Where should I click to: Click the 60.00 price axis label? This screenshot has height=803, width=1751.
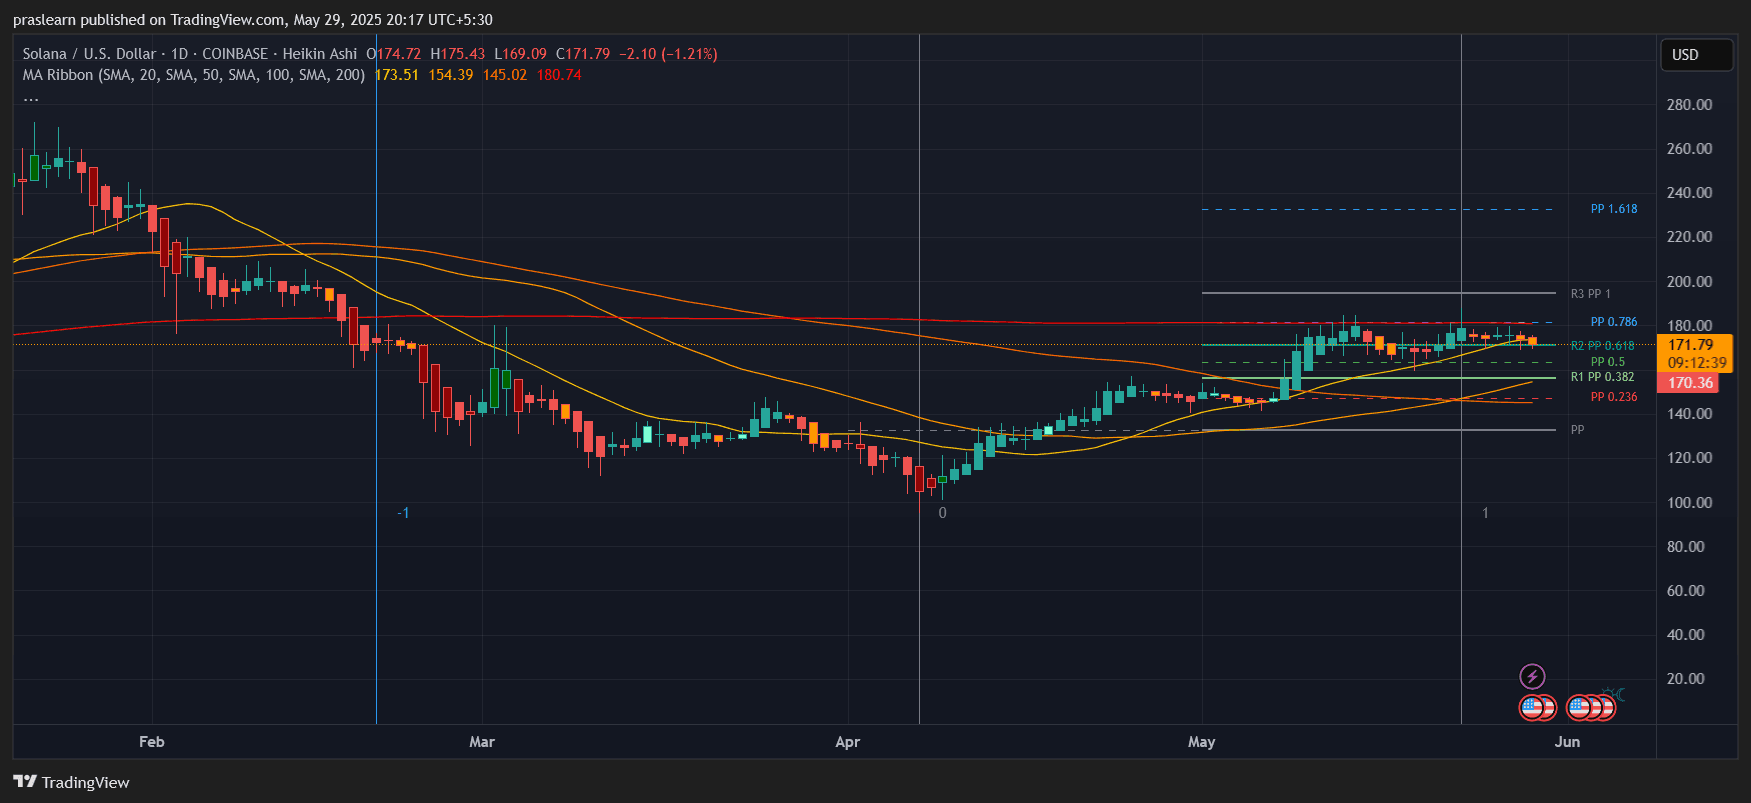1686,591
